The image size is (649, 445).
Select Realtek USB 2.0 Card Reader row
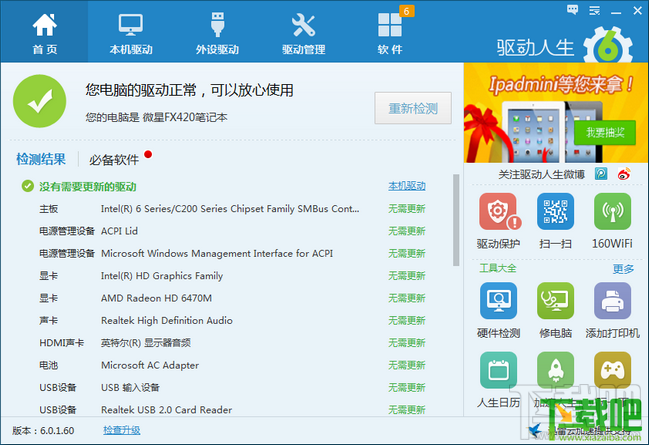[x=232, y=410]
